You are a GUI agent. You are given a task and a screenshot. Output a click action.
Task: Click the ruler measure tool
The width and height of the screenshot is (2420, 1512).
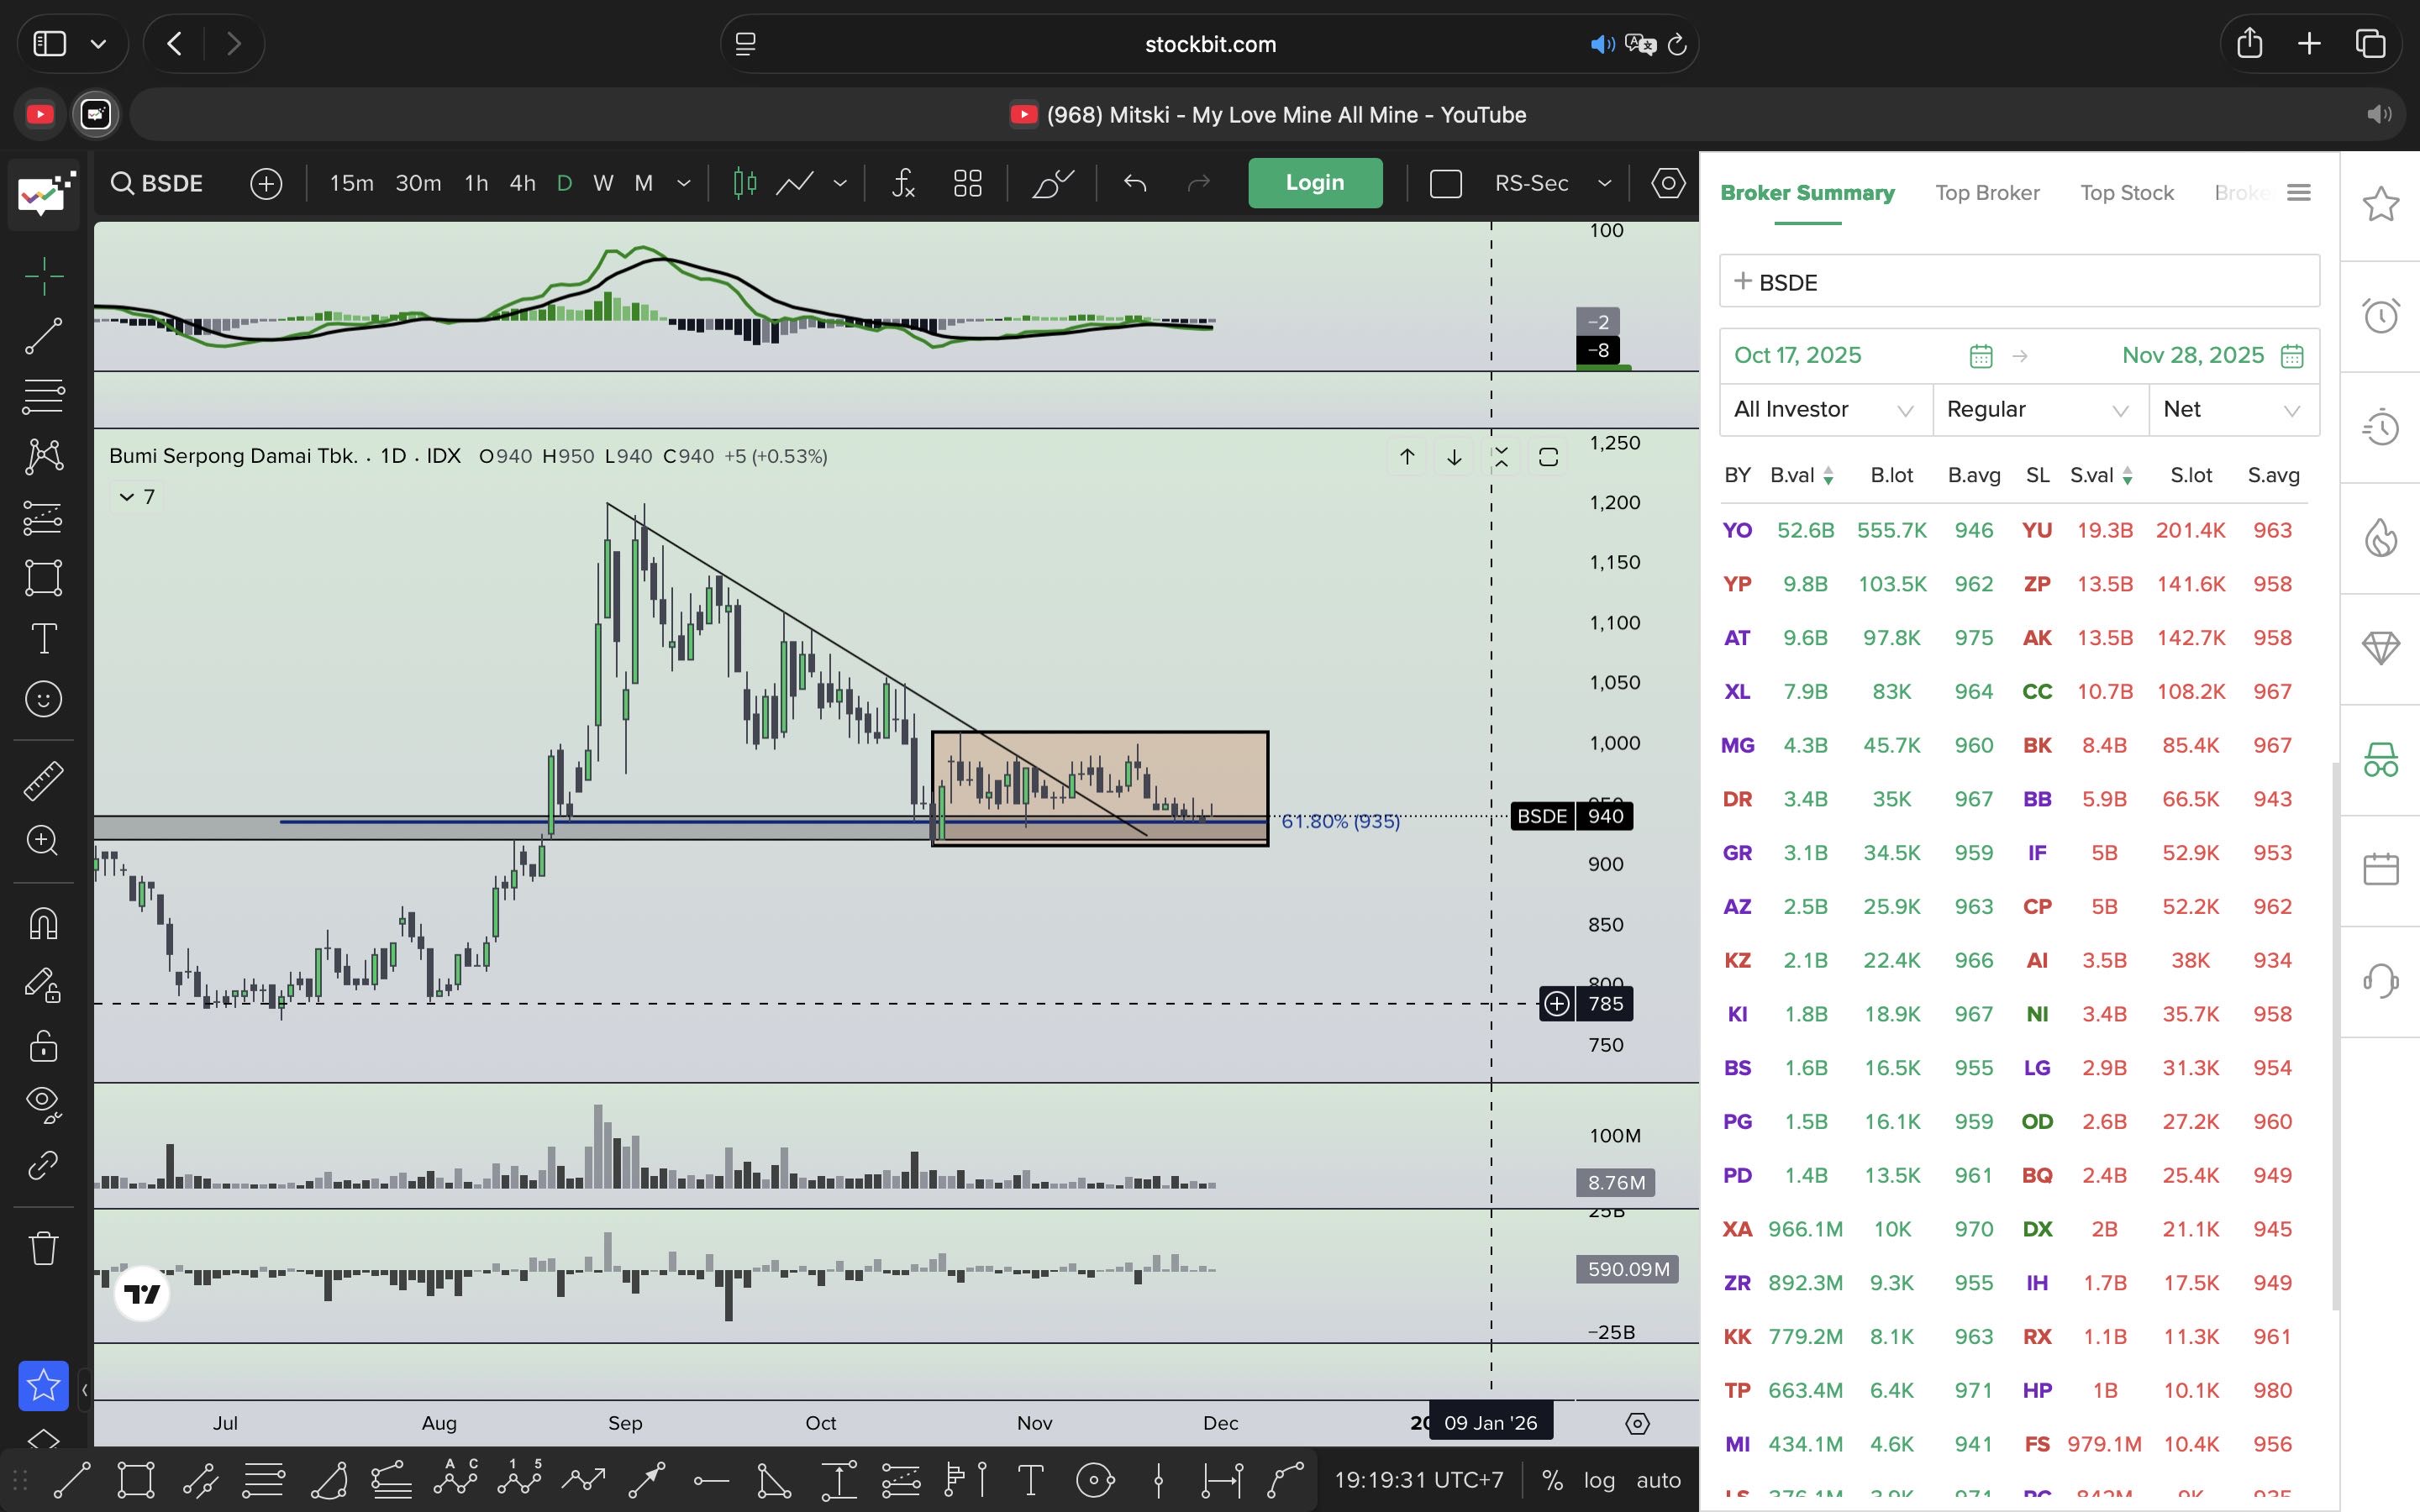[x=43, y=780]
